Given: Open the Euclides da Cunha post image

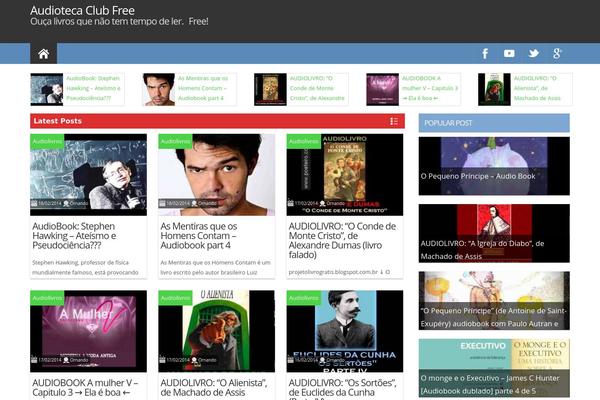Looking at the screenshot, I should coord(345,331).
